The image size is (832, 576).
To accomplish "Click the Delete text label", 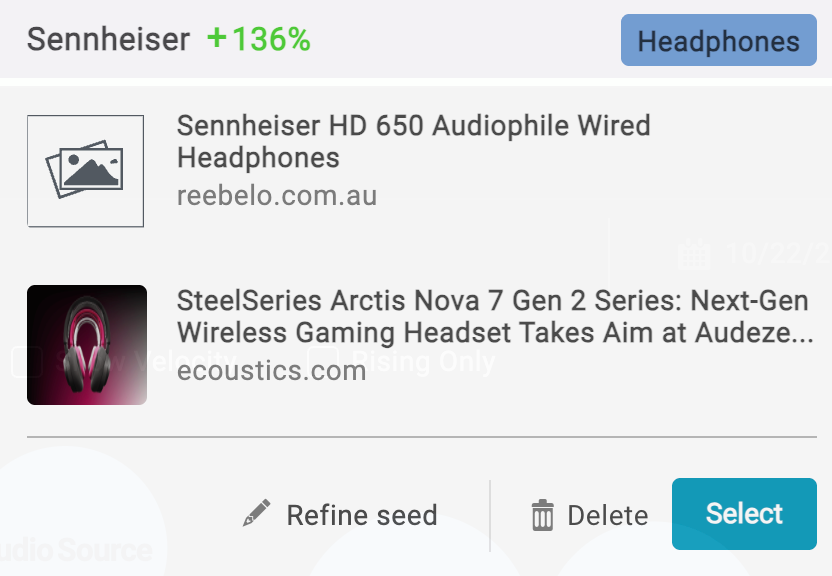I will (607, 515).
